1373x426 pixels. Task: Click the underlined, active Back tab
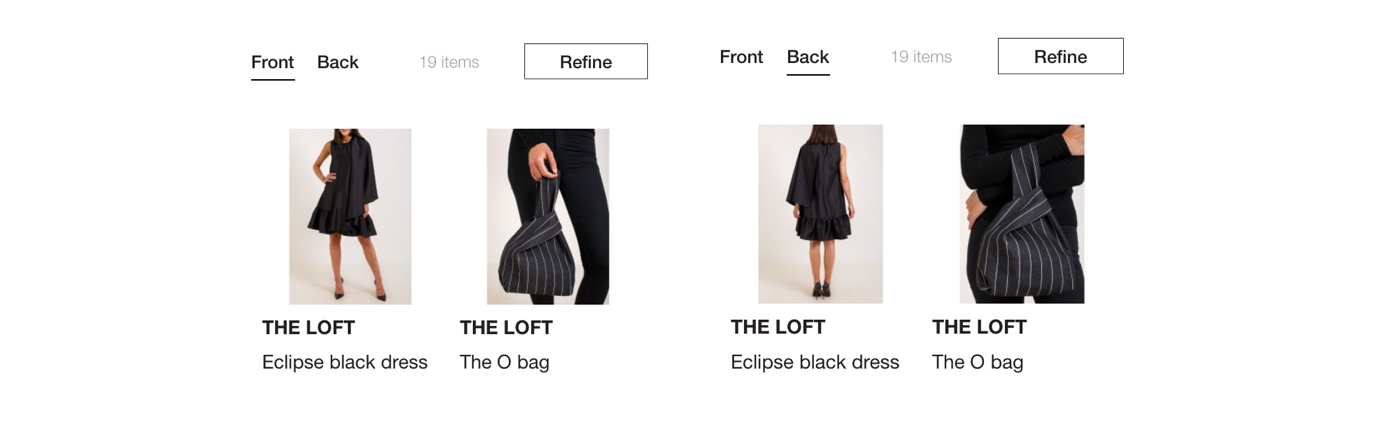[x=808, y=57]
